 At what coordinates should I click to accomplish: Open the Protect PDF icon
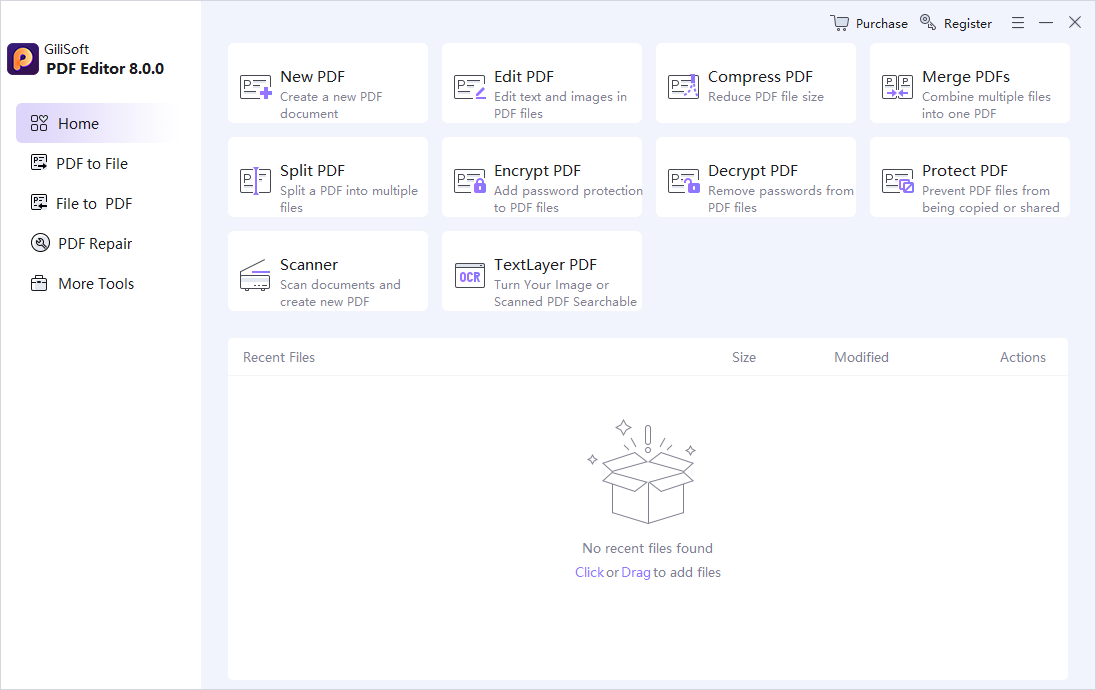pos(897,181)
